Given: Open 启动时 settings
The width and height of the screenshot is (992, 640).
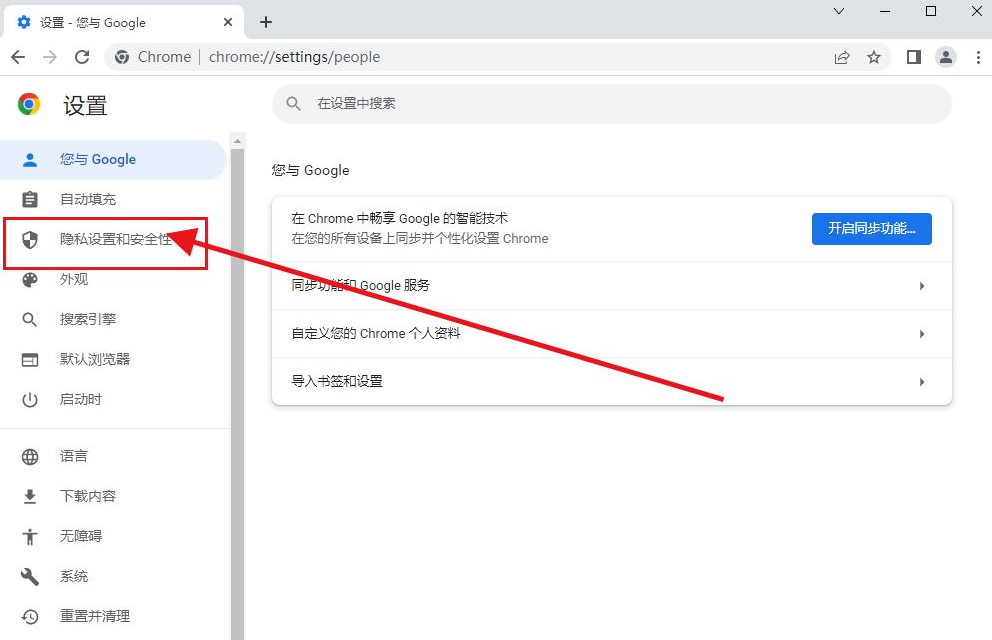Looking at the screenshot, I should [114, 400].
